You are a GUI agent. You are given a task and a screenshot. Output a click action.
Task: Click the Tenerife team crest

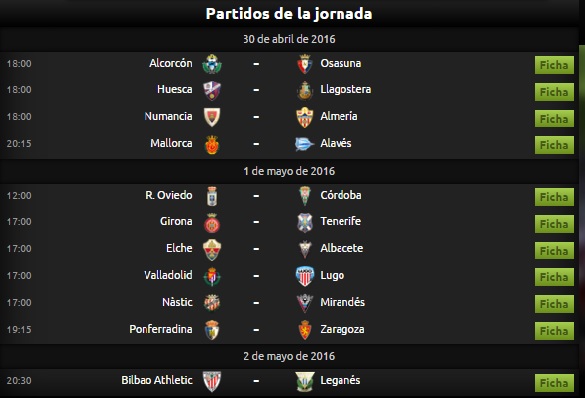(x=305, y=223)
